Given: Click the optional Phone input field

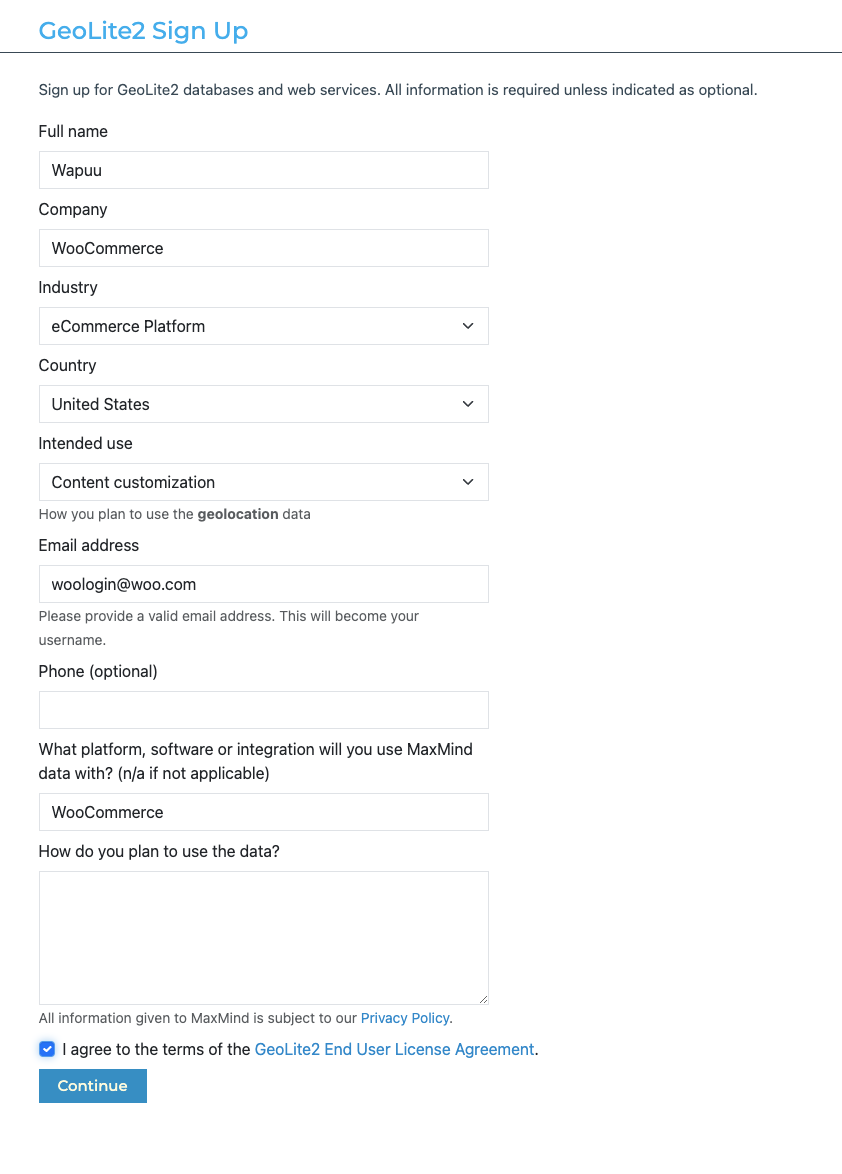Looking at the screenshot, I should (x=263, y=710).
